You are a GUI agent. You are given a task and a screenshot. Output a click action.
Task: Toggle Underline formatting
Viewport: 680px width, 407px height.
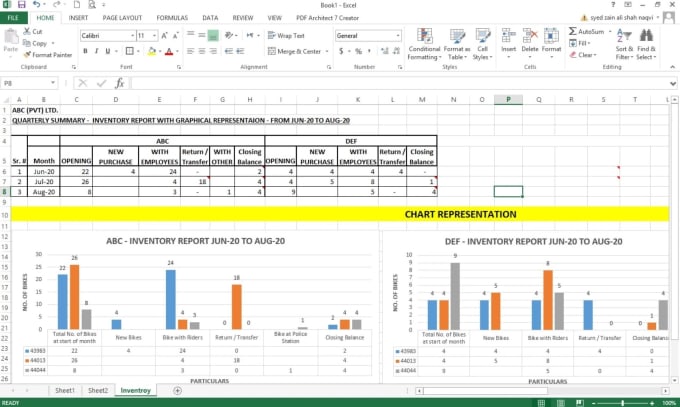(108, 51)
